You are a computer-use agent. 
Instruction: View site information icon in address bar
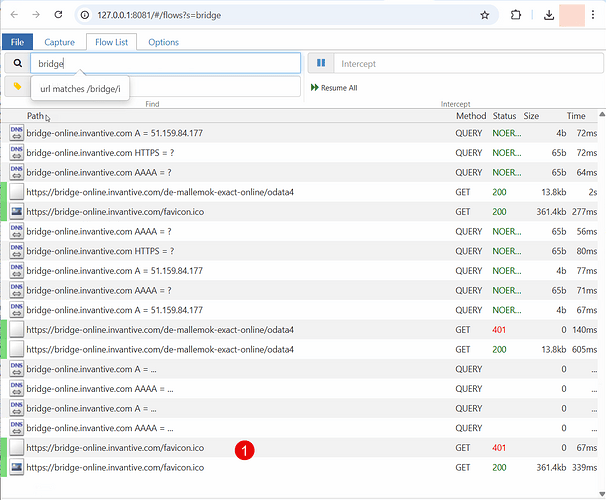point(85,15)
